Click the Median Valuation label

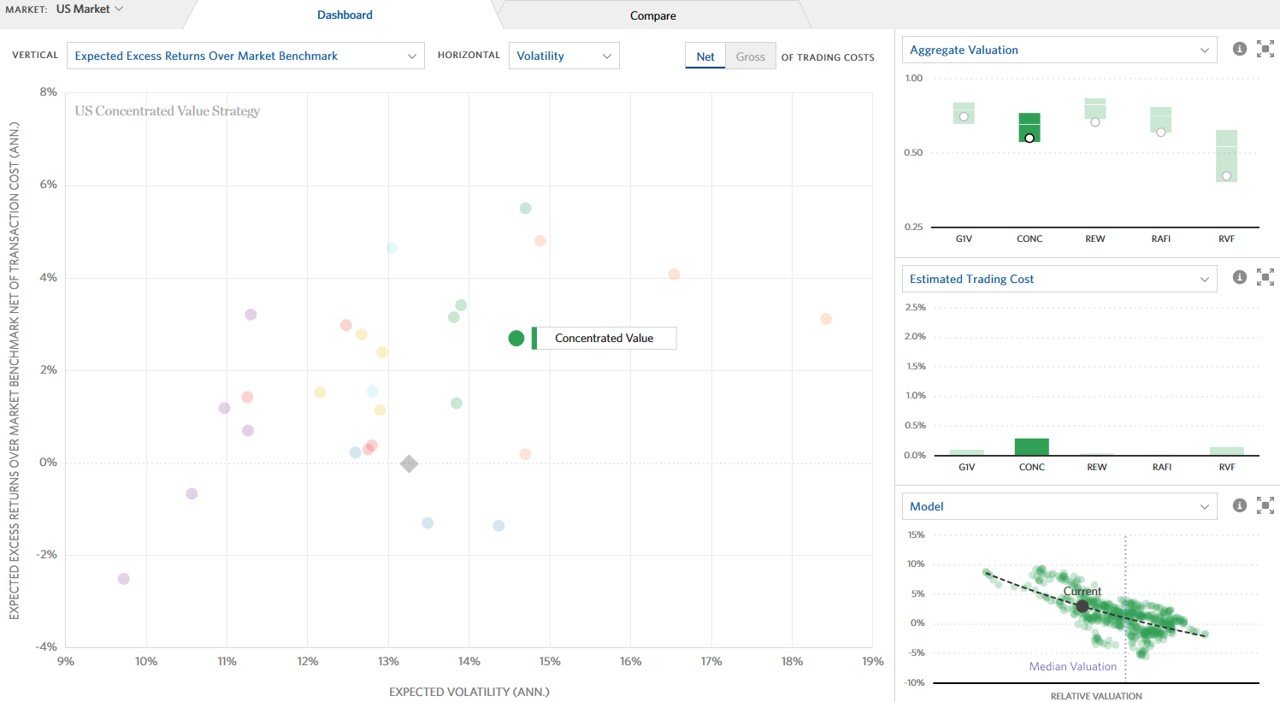tap(1073, 667)
